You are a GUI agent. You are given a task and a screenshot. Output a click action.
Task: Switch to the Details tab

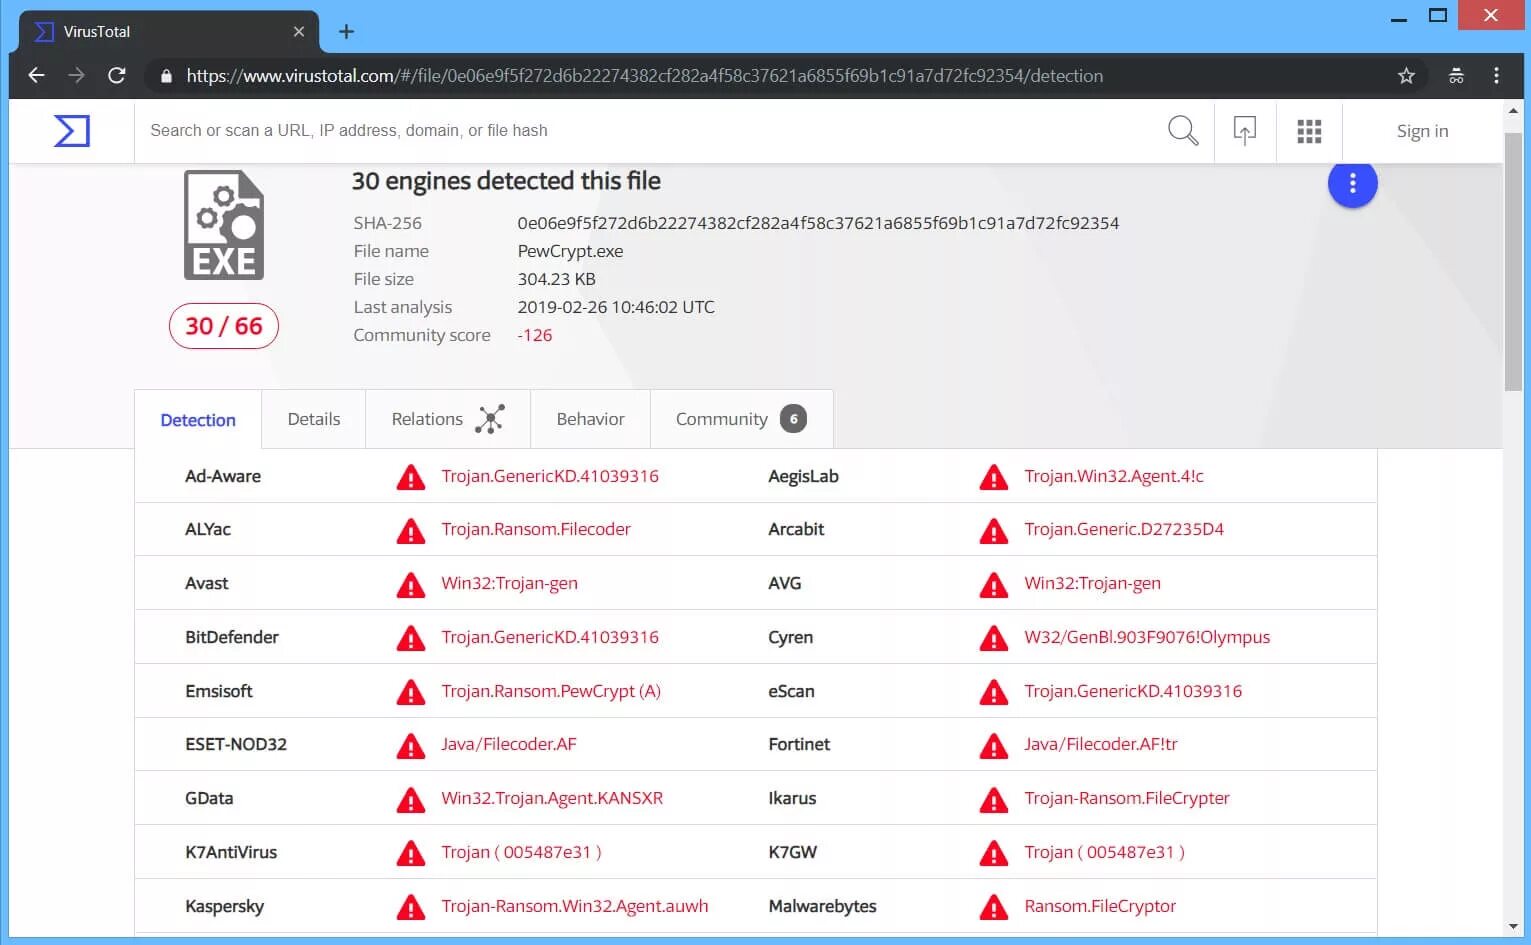coord(314,419)
